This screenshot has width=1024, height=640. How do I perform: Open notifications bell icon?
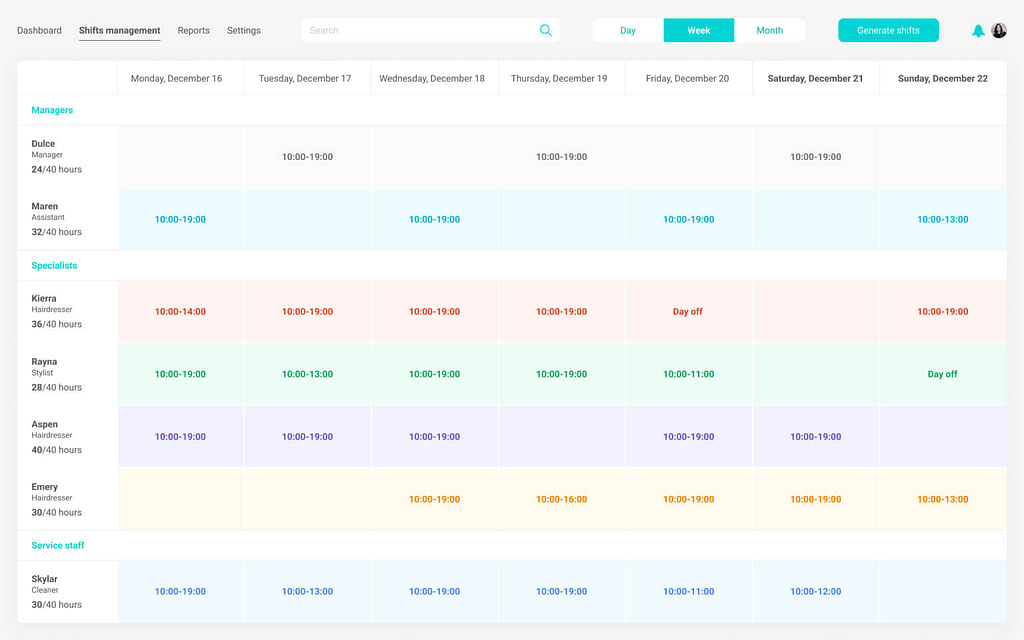[978, 31]
